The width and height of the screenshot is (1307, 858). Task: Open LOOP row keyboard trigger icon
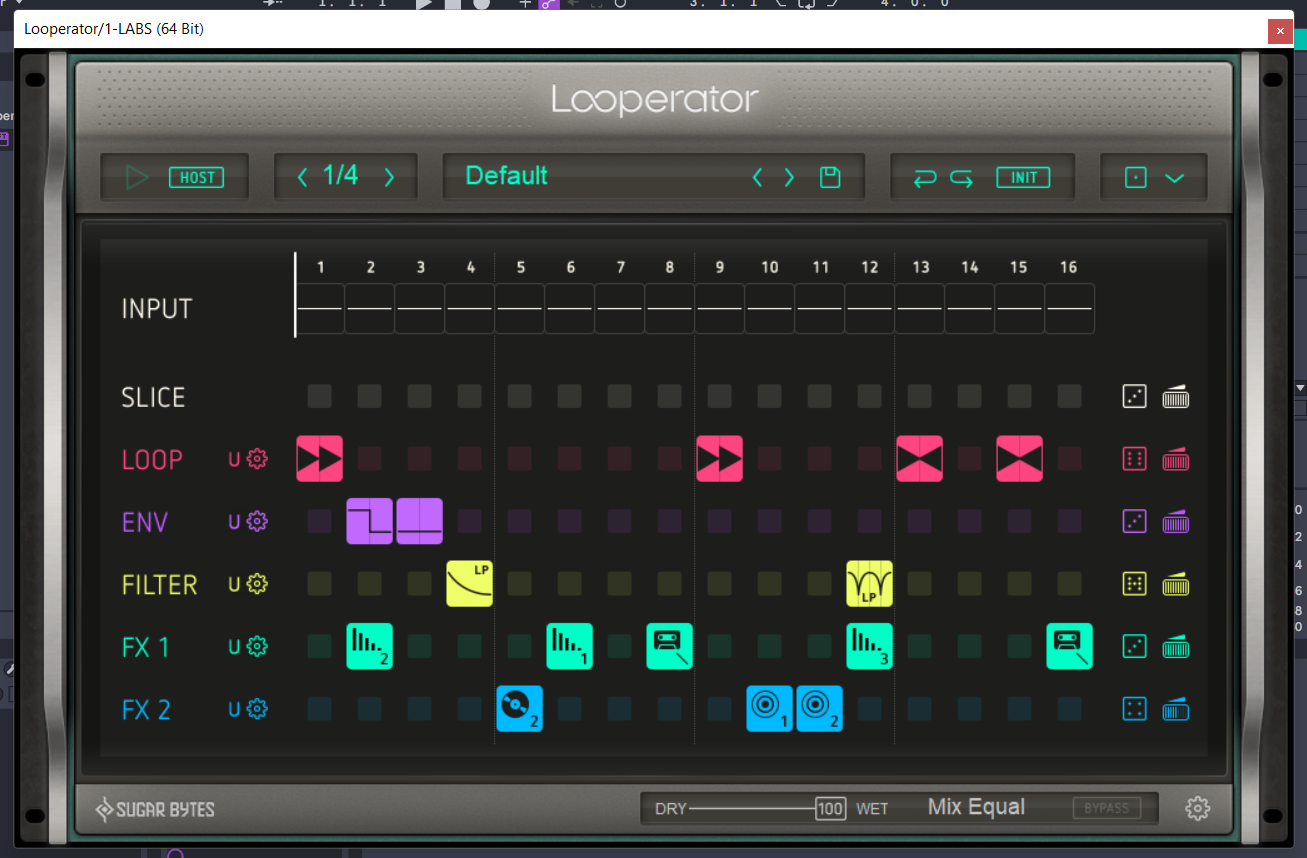tap(1175, 460)
